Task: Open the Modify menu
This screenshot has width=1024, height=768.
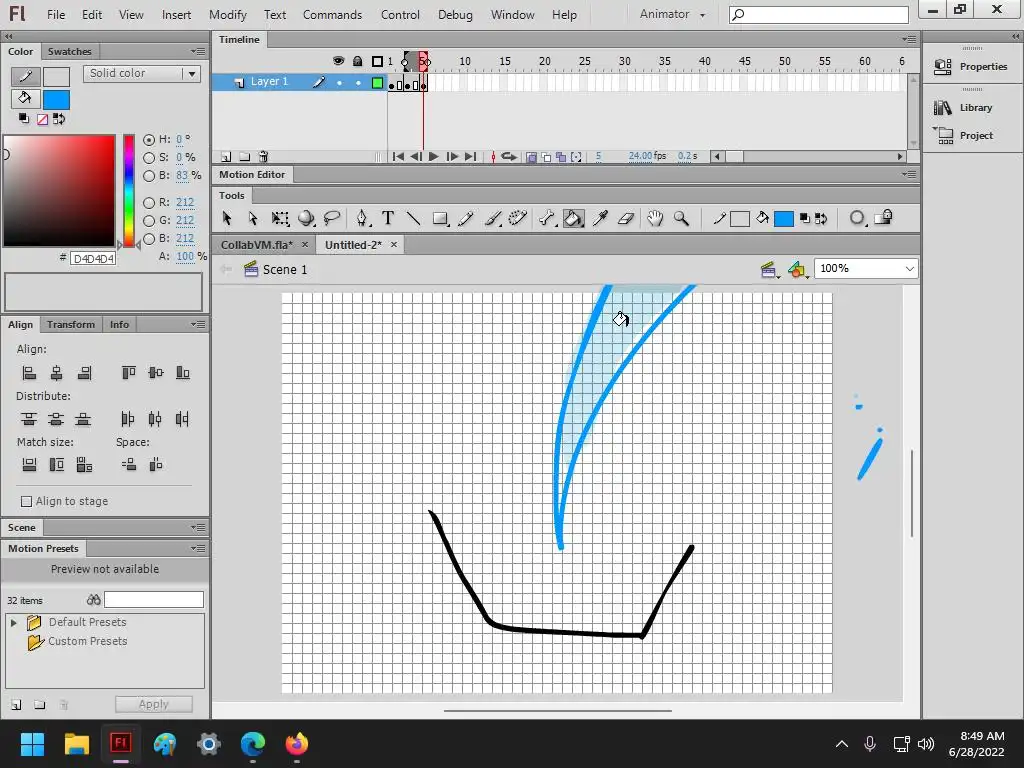Action: 228,14
